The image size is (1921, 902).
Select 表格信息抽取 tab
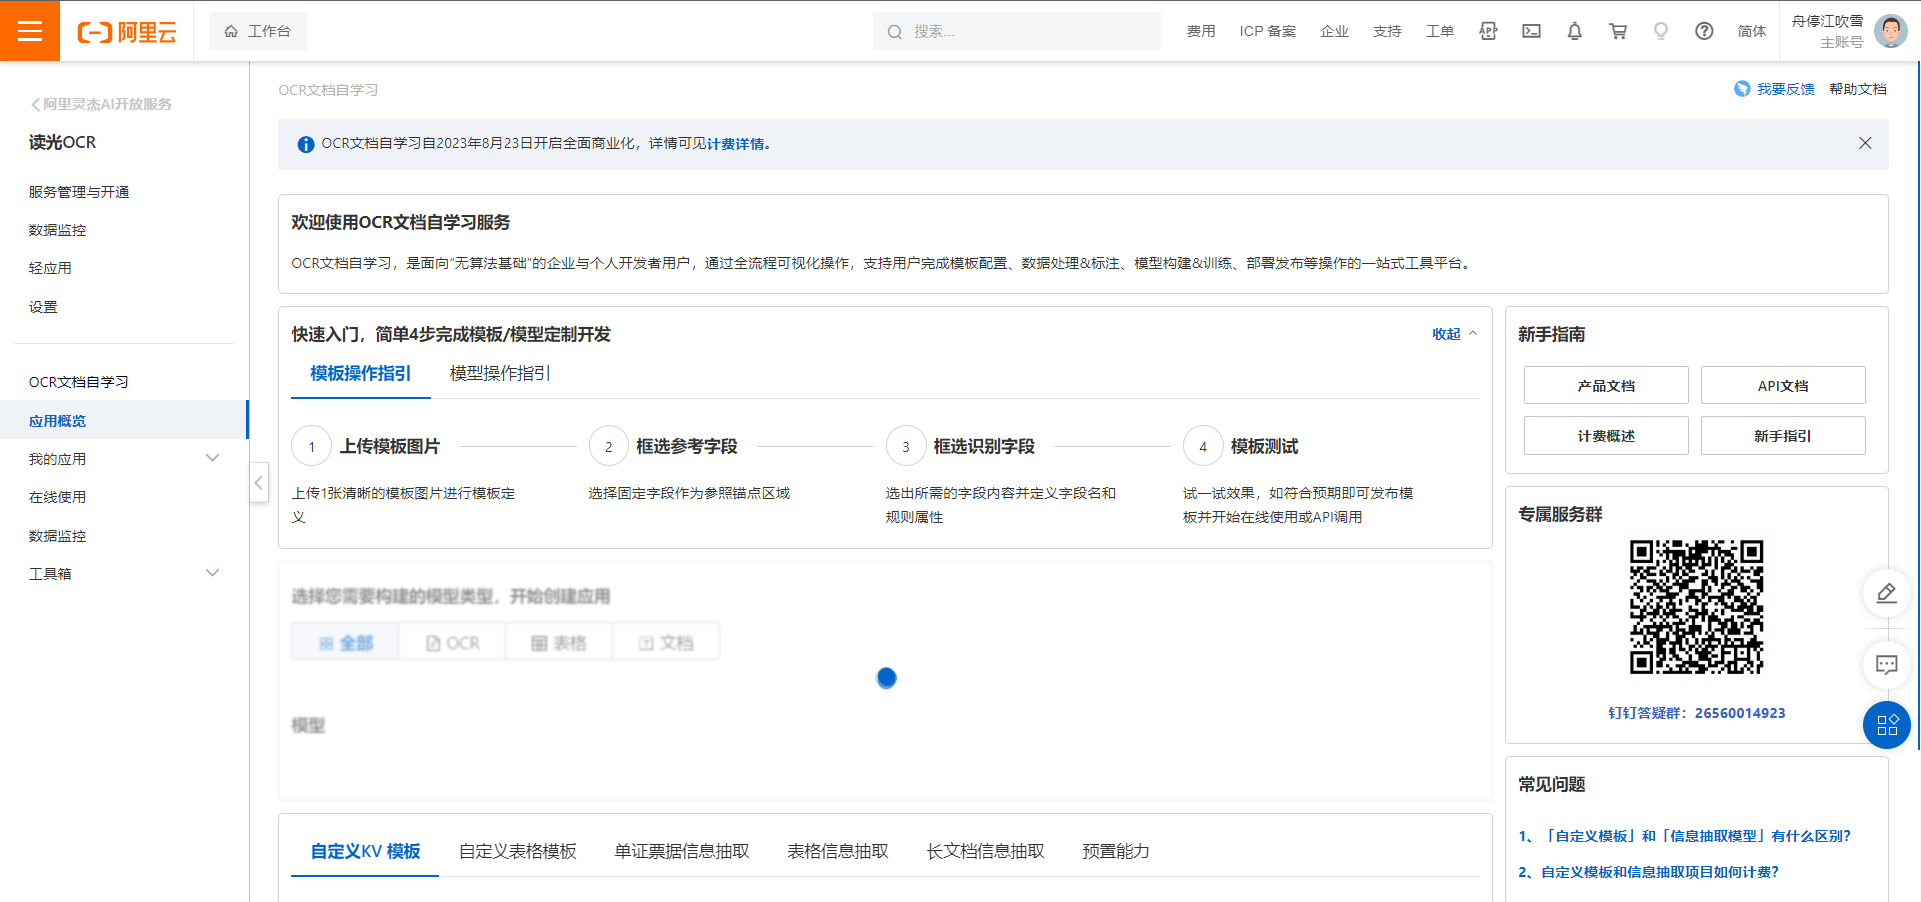pyautogui.click(x=838, y=851)
